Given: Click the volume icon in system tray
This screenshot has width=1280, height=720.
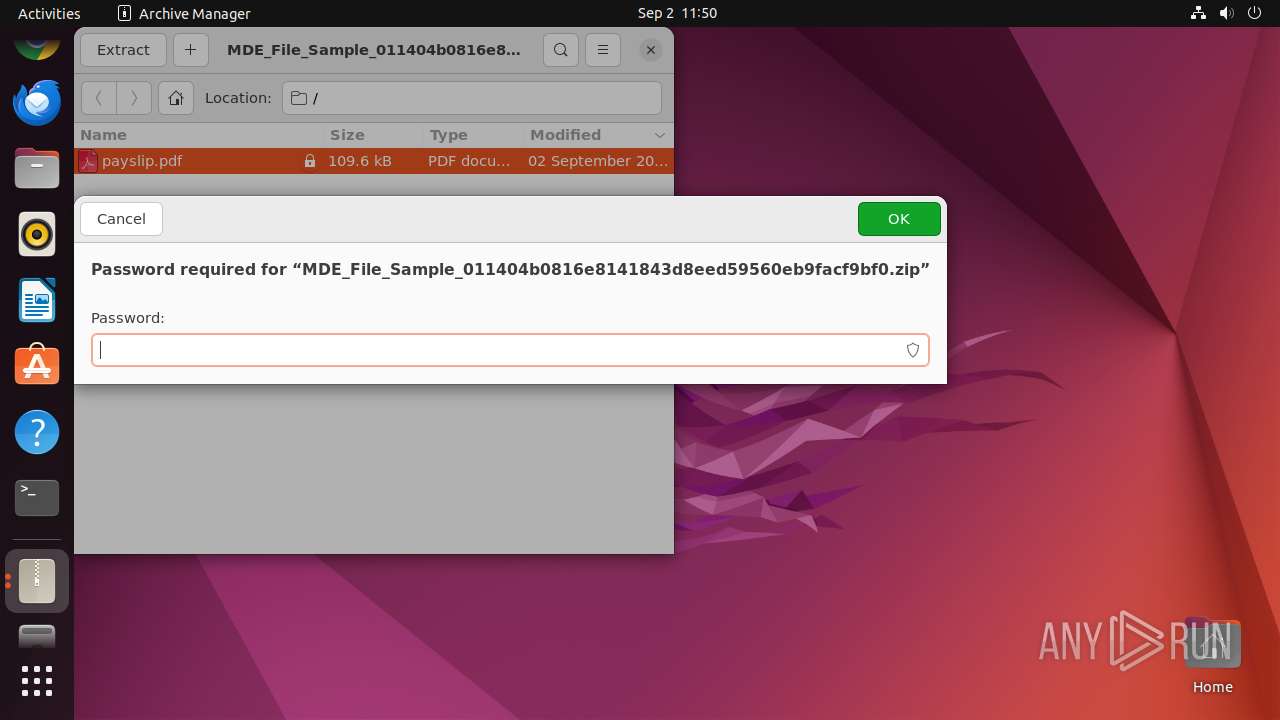Looking at the screenshot, I should coord(1227,13).
